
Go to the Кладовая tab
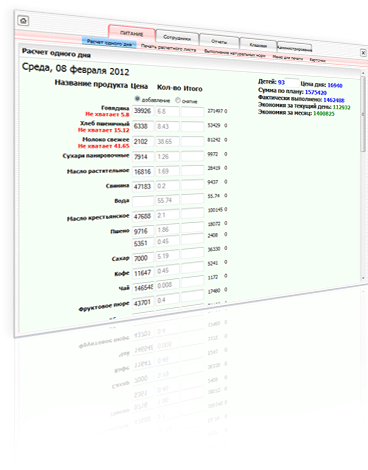[x=258, y=45]
